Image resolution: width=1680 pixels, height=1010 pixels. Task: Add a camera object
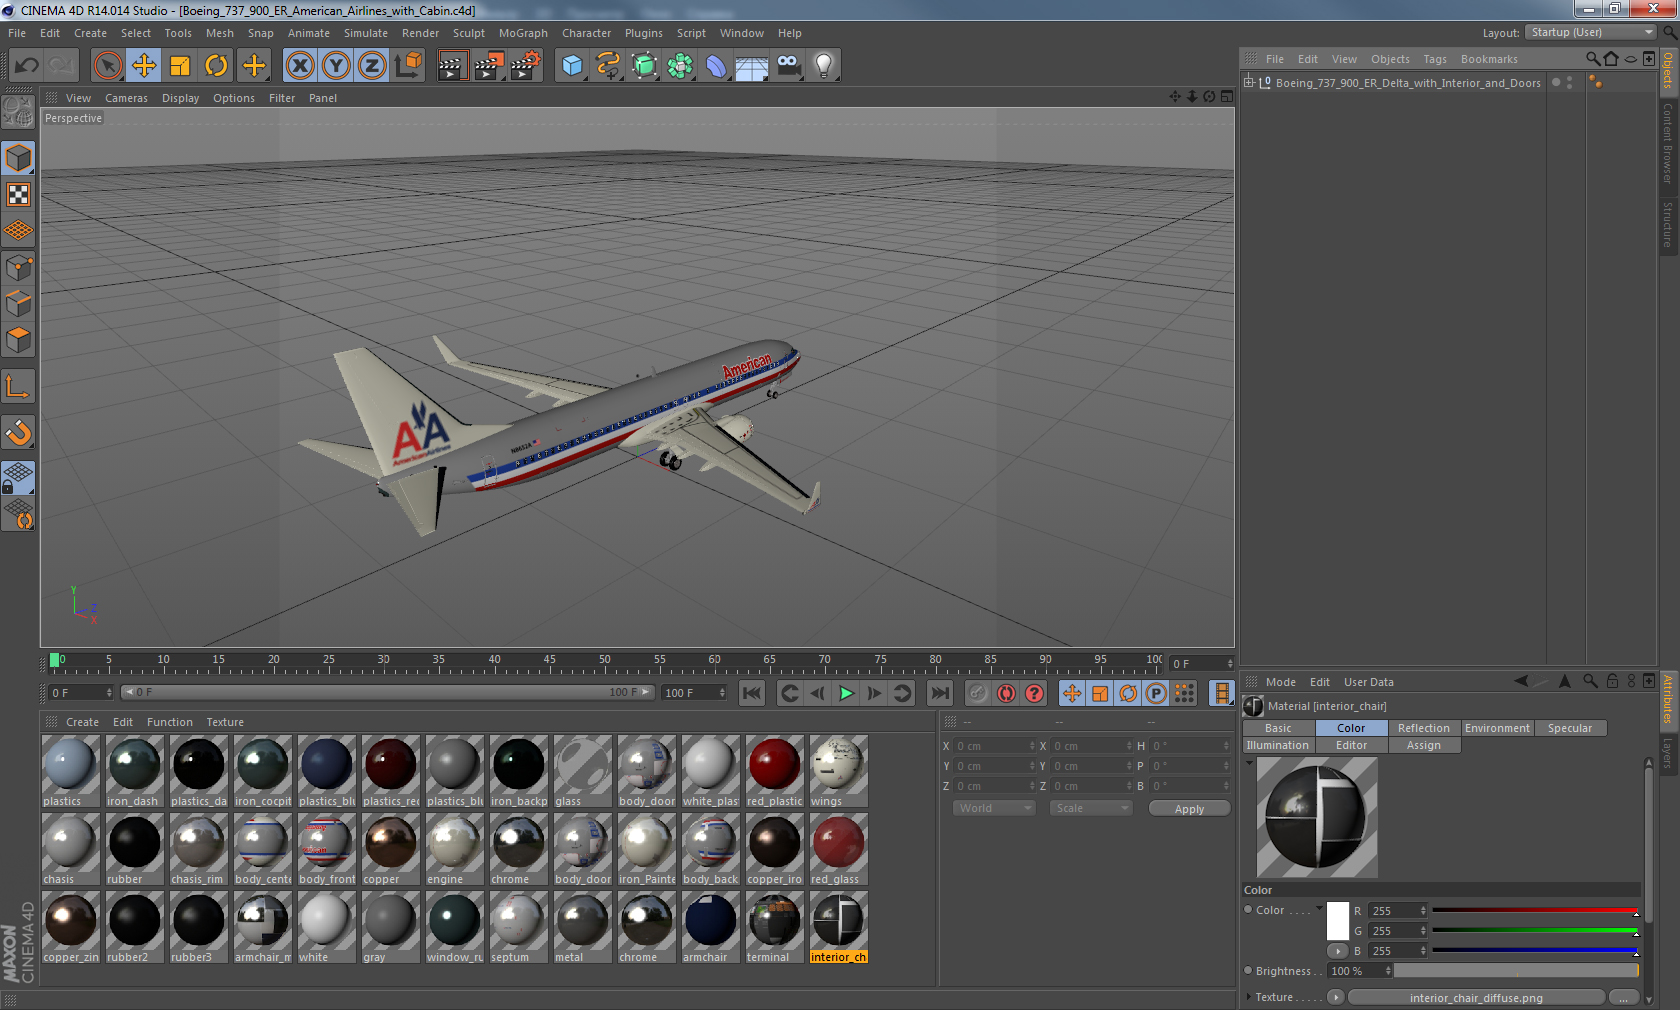[788, 66]
